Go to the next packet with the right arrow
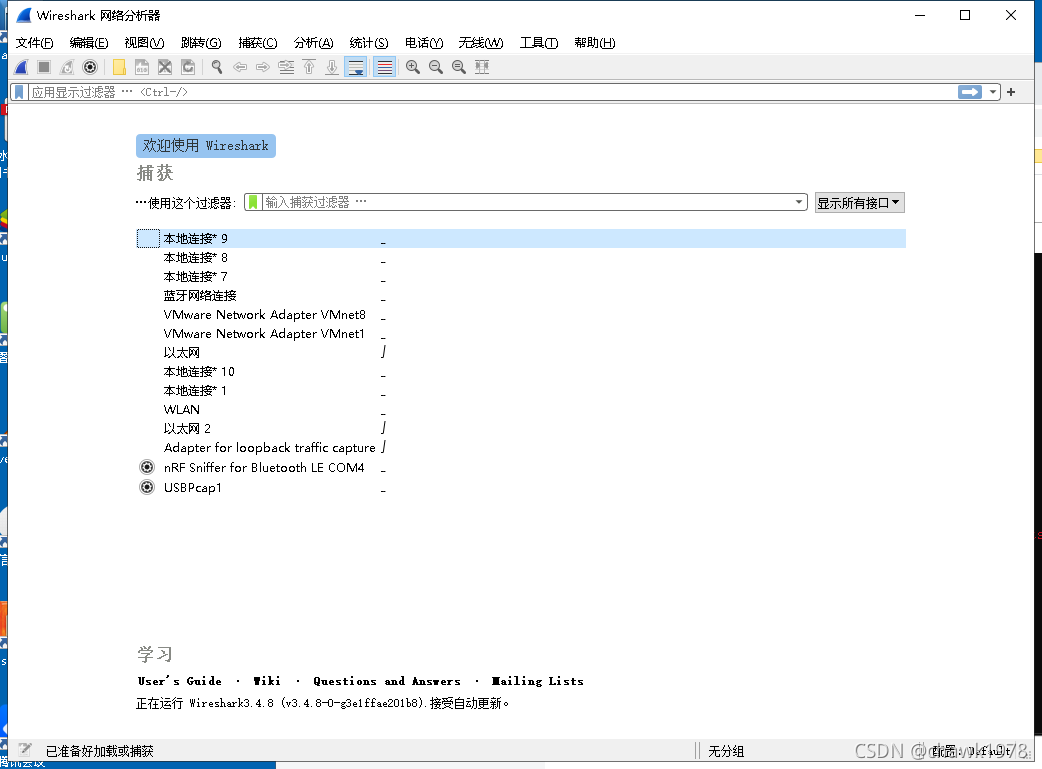The image size is (1042, 769). (263, 67)
